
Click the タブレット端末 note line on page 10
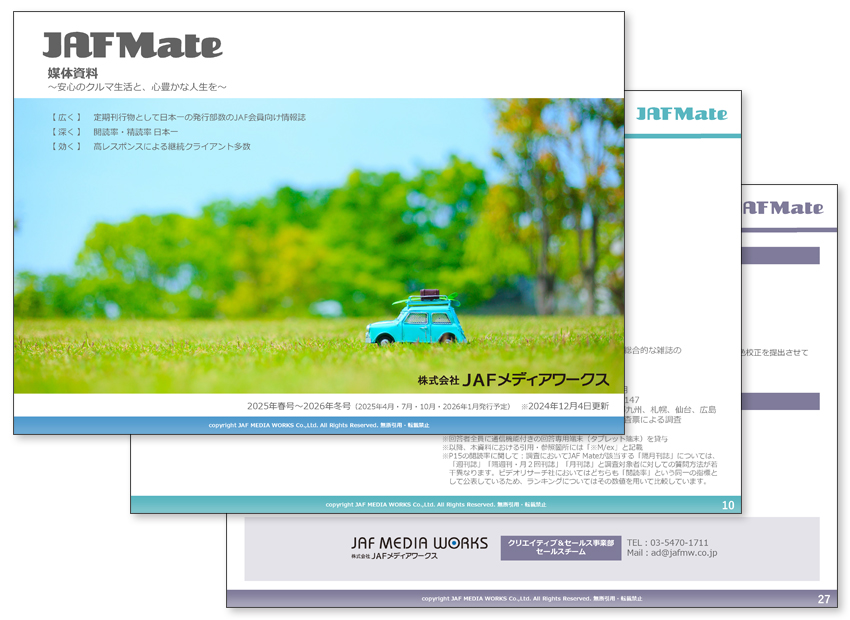point(555,438)
